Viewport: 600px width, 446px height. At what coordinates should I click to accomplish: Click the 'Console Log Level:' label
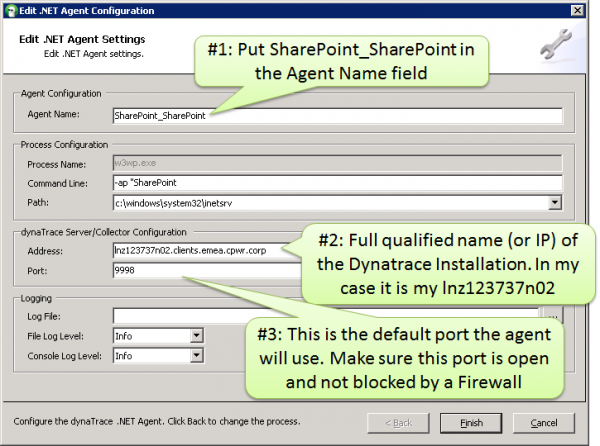coord(65,356)
